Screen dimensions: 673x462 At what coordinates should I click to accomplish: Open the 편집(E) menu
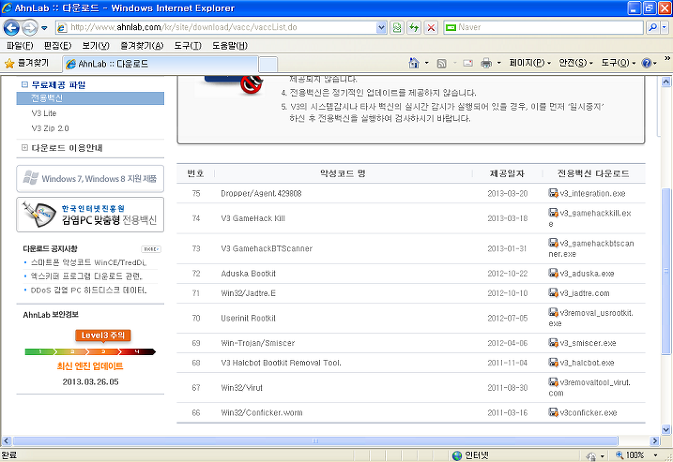58,46
